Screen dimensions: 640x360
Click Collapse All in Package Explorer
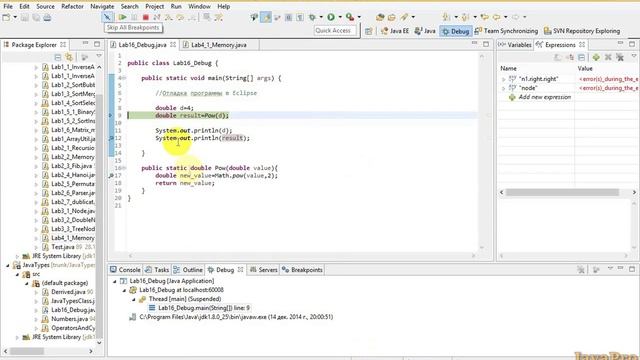click(58, 57)
